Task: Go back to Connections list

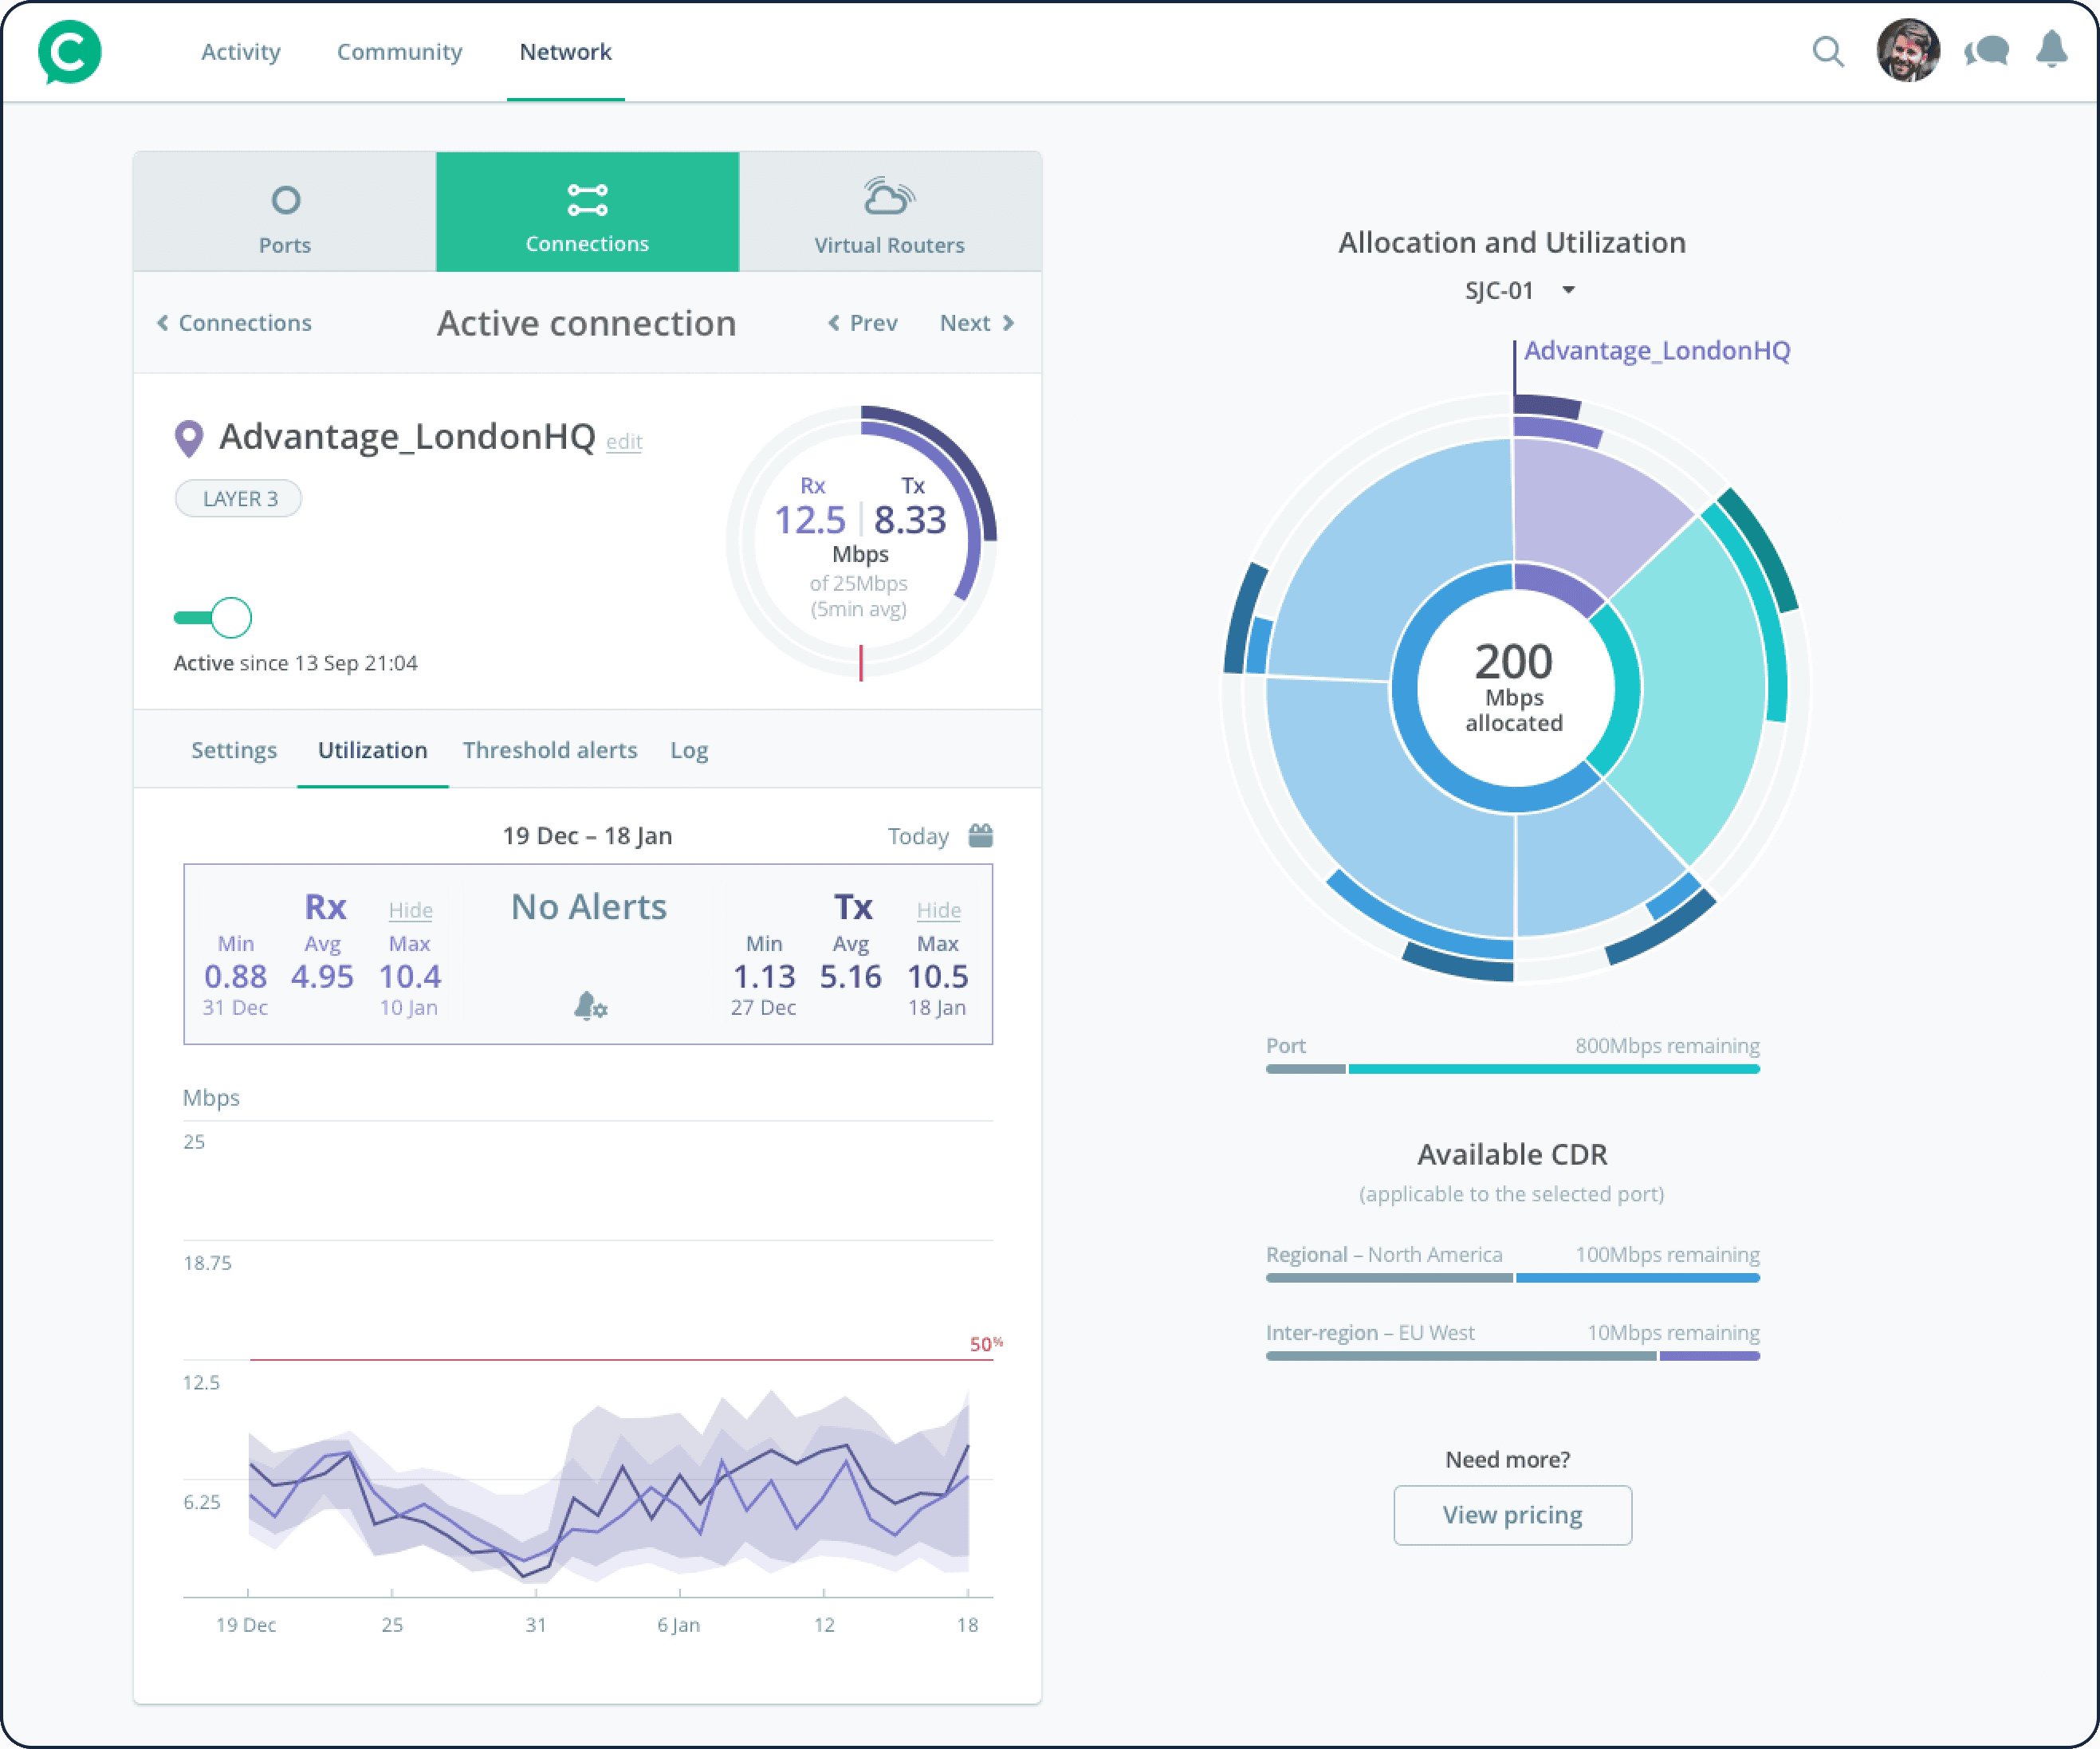Action: click(234, 323)
